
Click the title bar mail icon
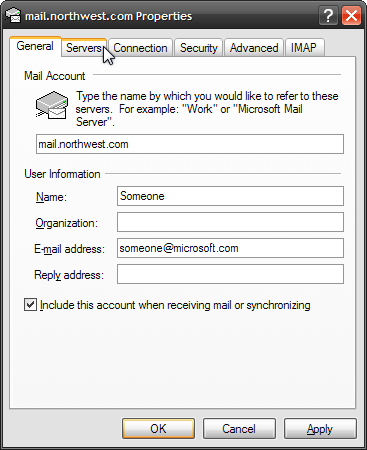coord(13,15)
